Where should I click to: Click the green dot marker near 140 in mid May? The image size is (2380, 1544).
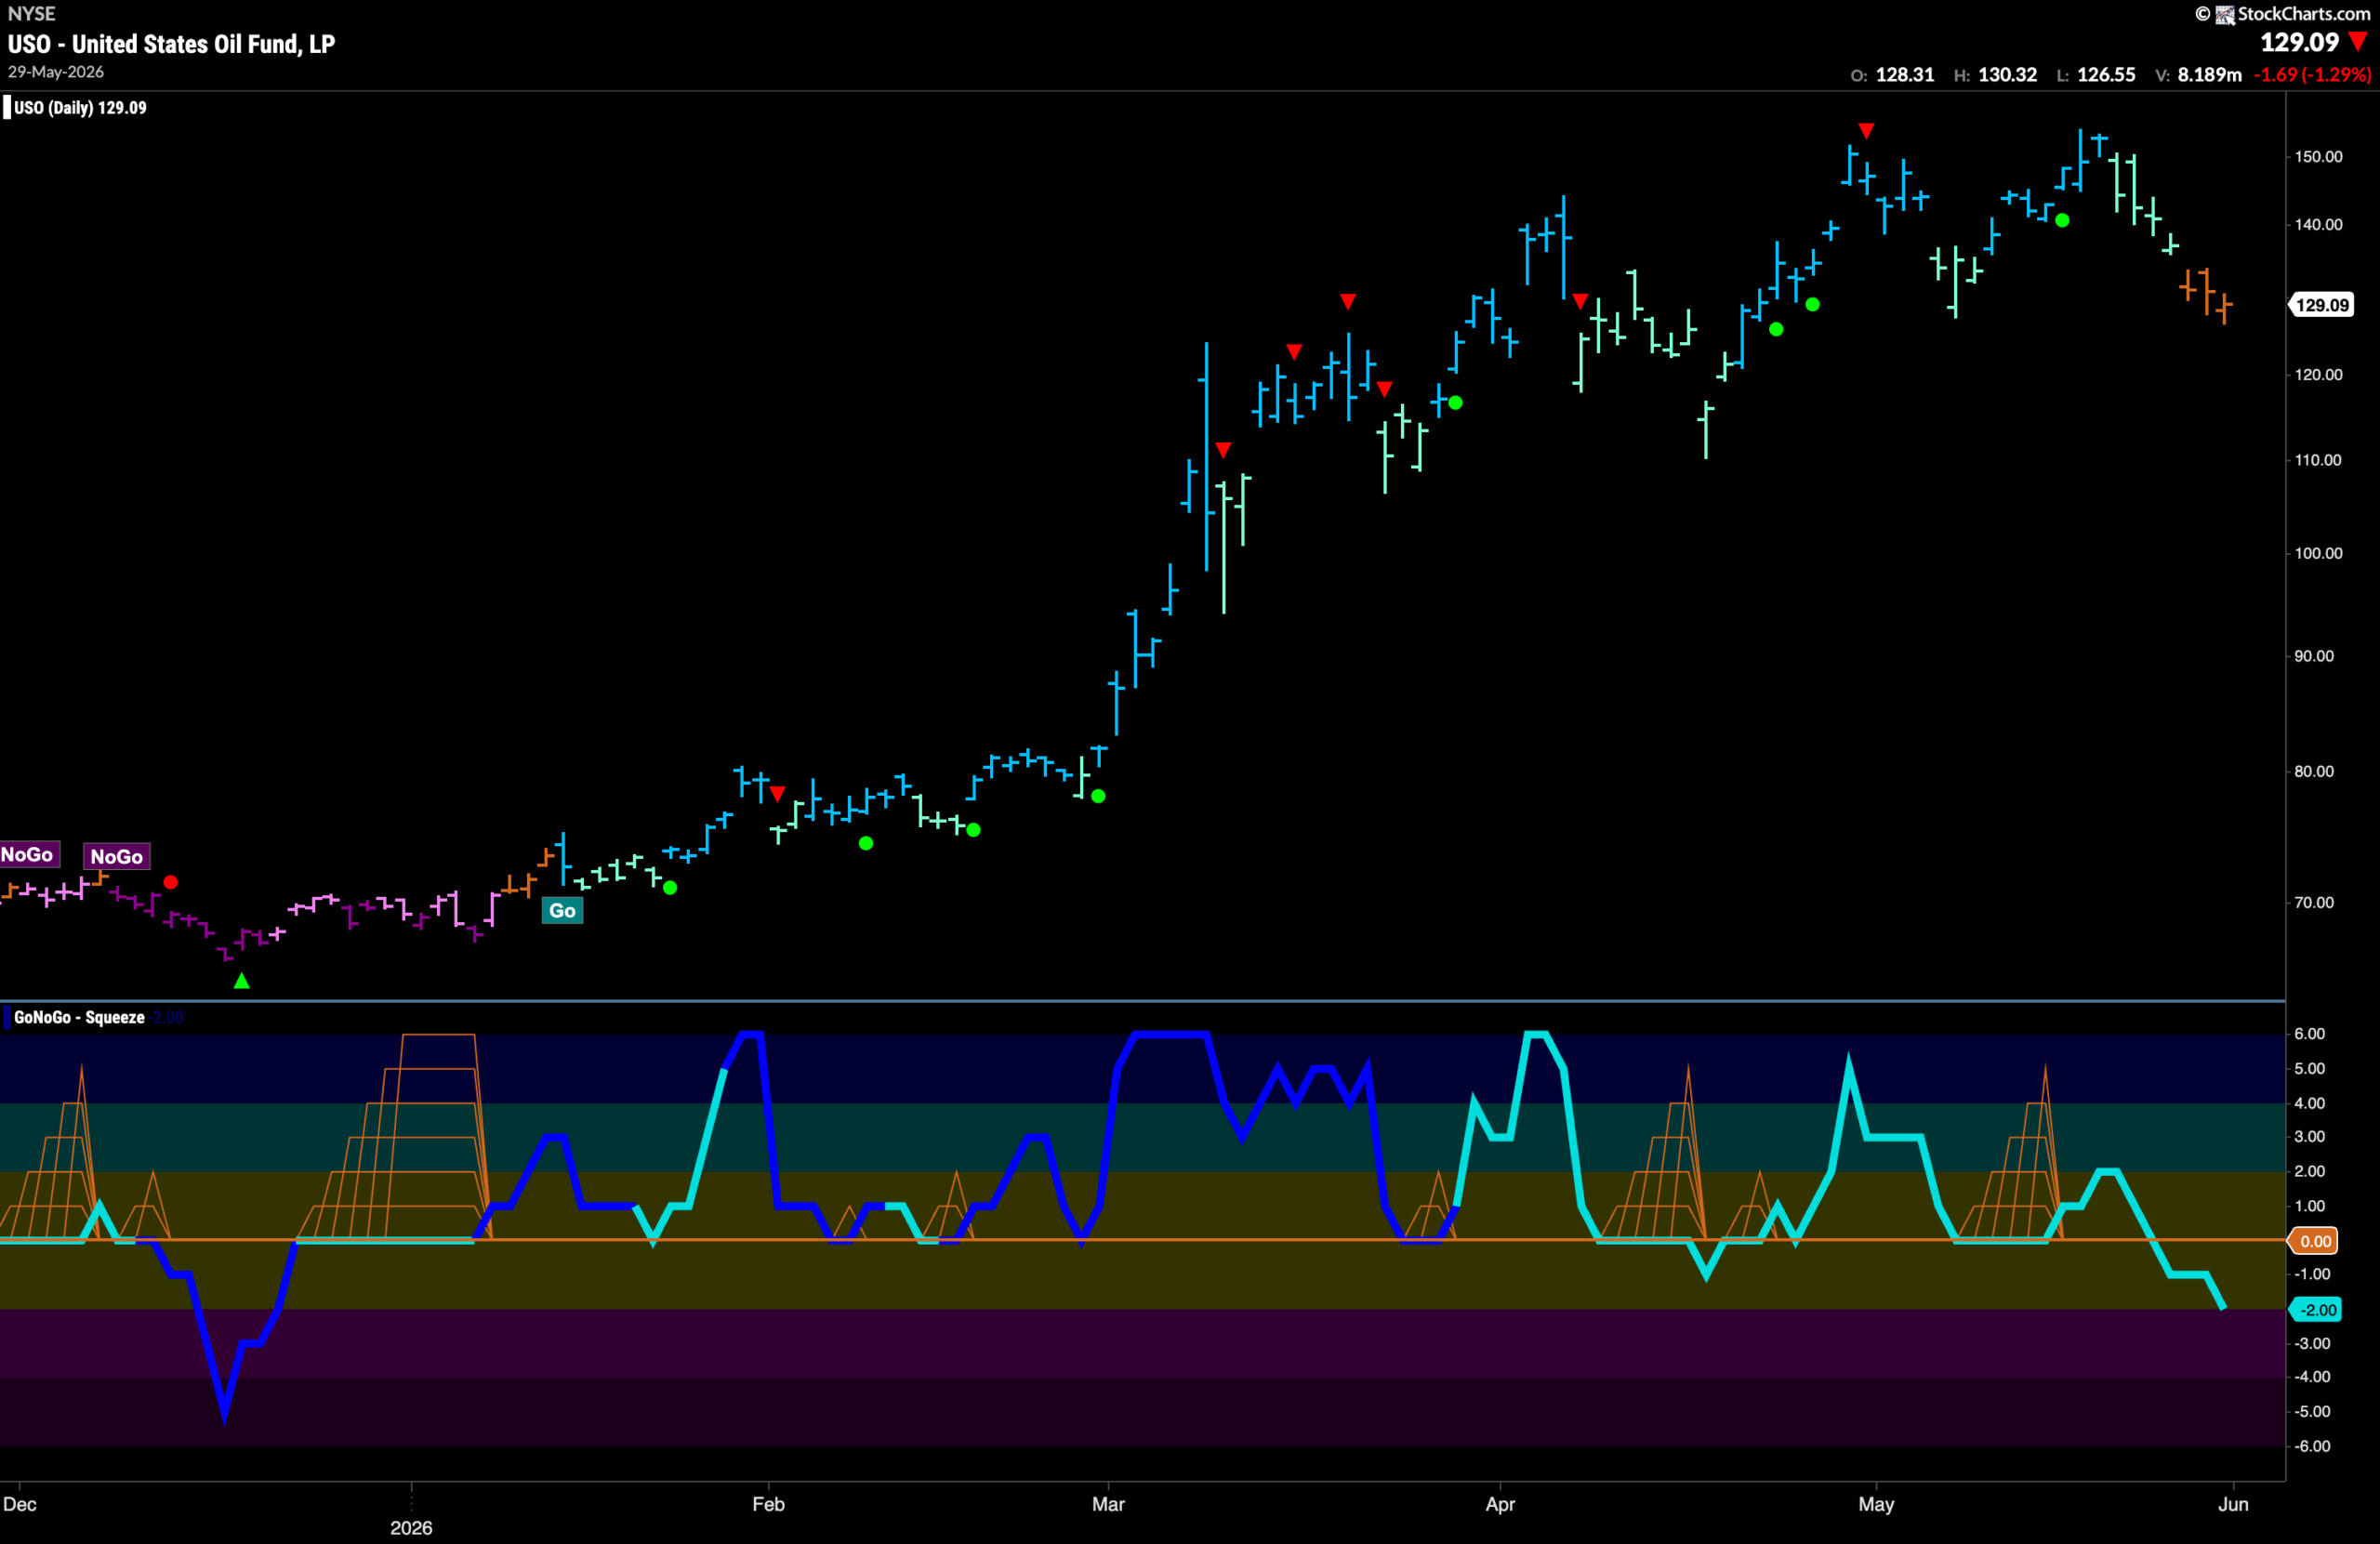pos(2062,221)
